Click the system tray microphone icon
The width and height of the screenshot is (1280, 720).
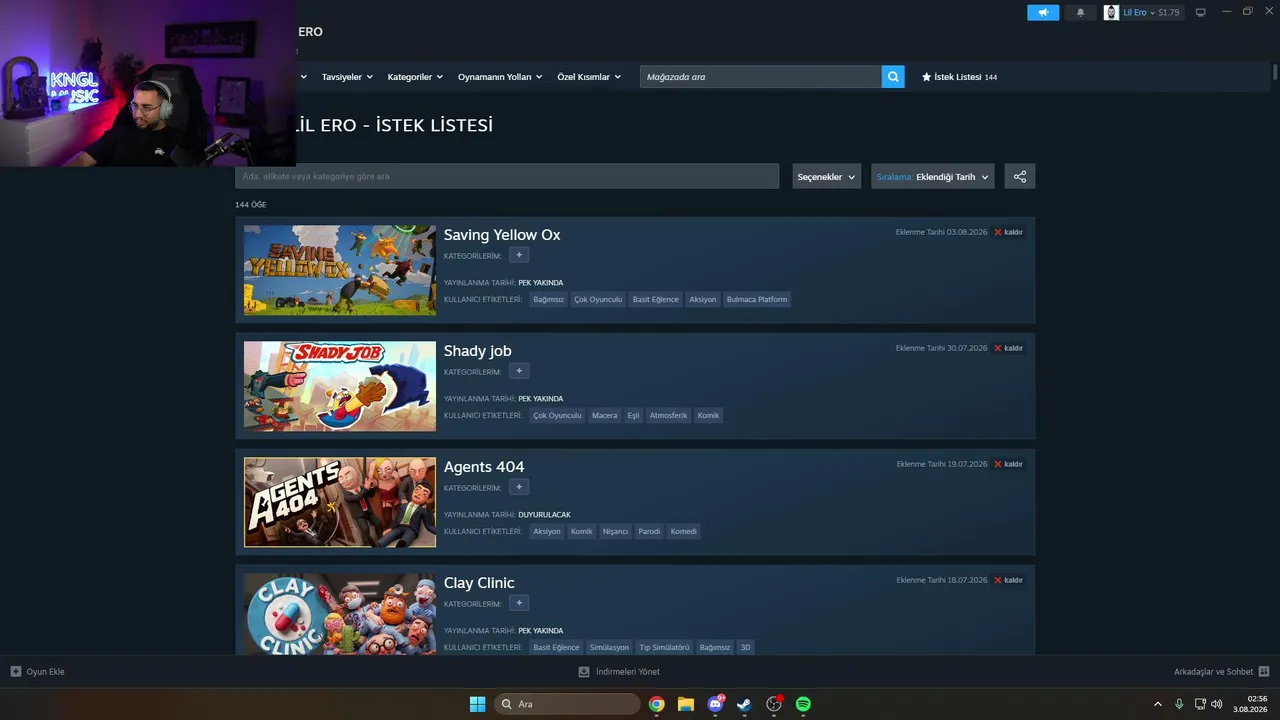pyautogui.click(x=1179, y=704)
